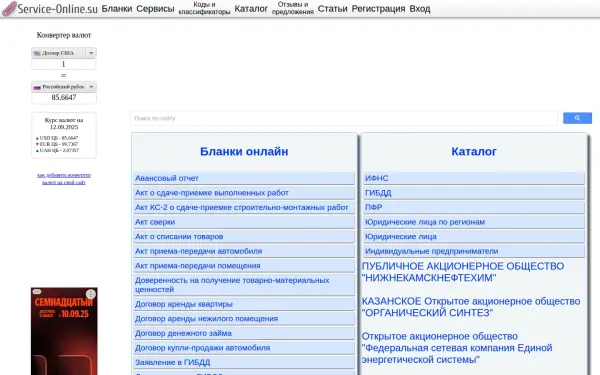Click the Семнадцатый advertisement banner
Image resolution: width=600 pixels, height=375 pixels.
[64, 331]
